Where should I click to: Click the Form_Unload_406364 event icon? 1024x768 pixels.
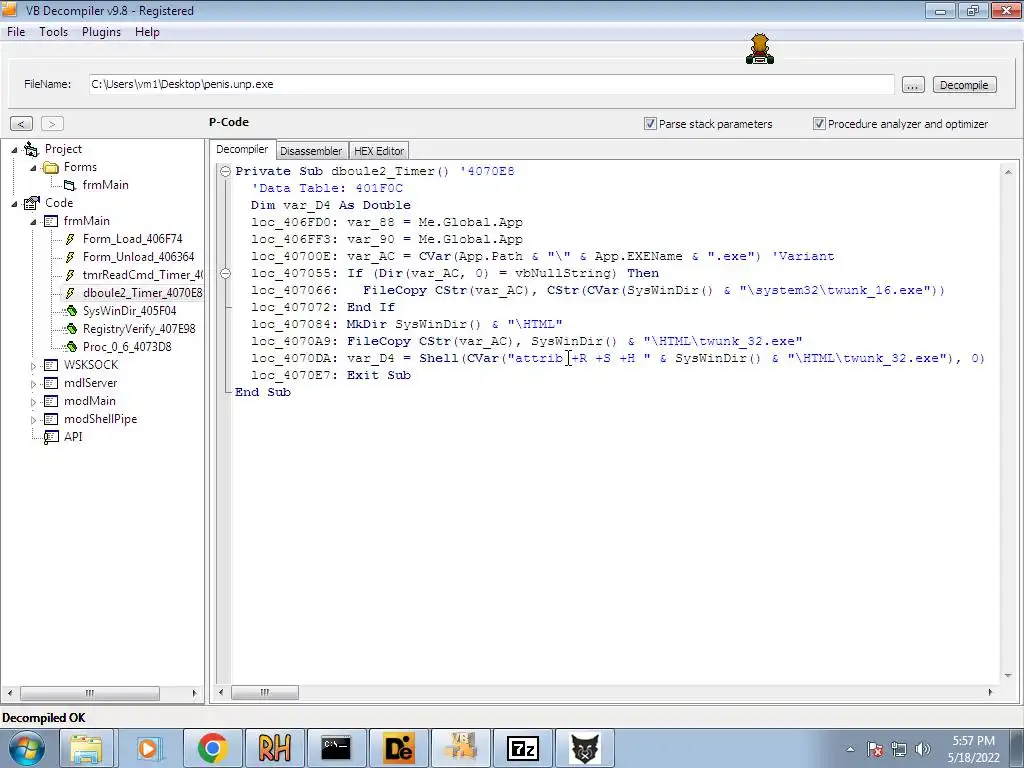(70, 257)
